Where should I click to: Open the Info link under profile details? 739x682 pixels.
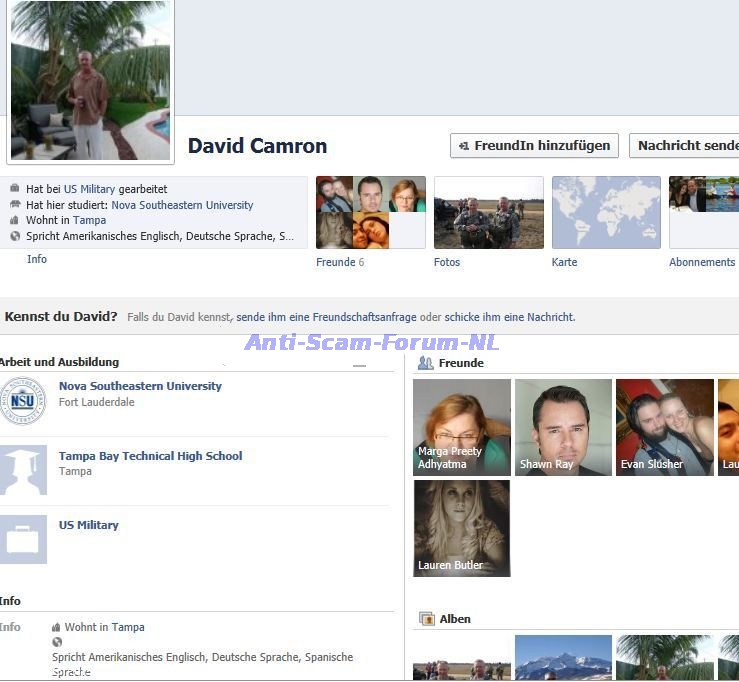37,259
